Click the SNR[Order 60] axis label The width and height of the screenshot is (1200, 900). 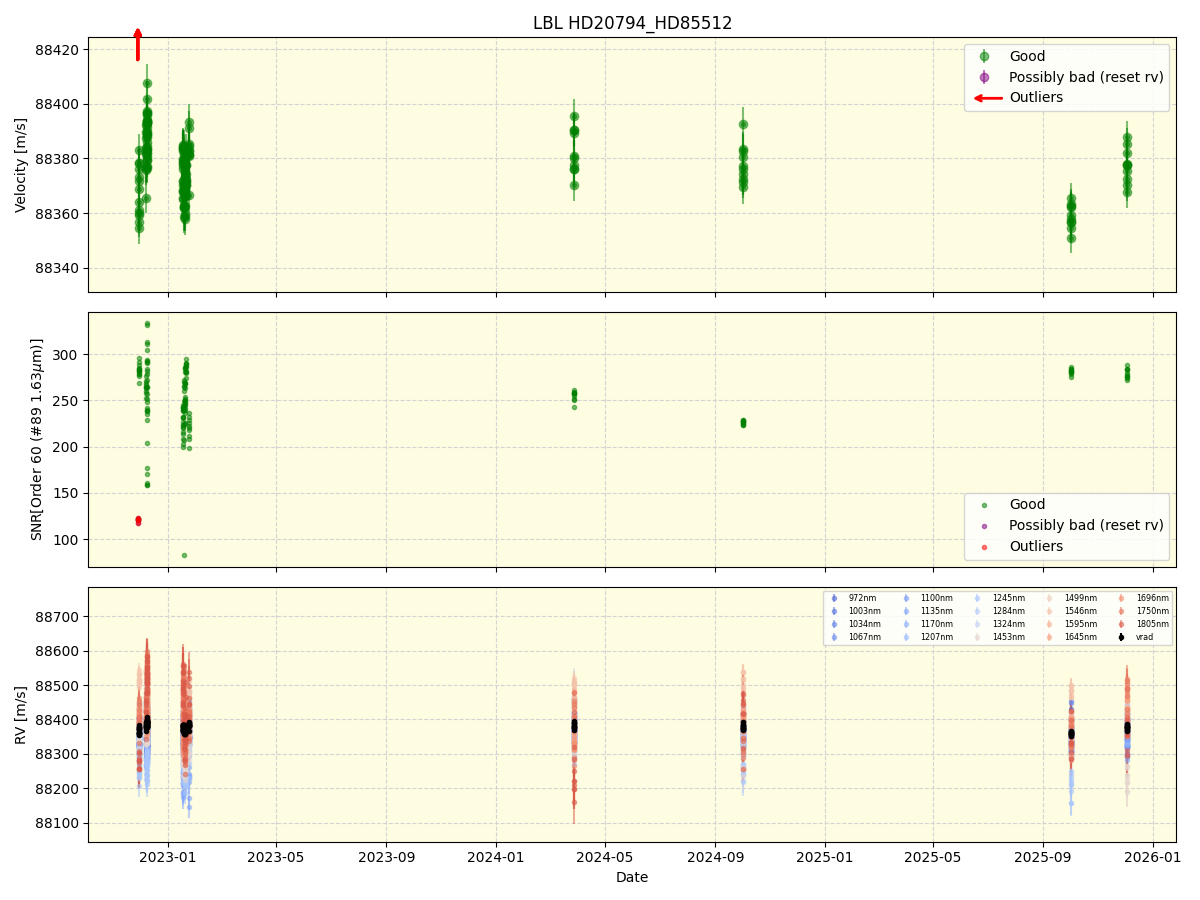coord(37,439)
